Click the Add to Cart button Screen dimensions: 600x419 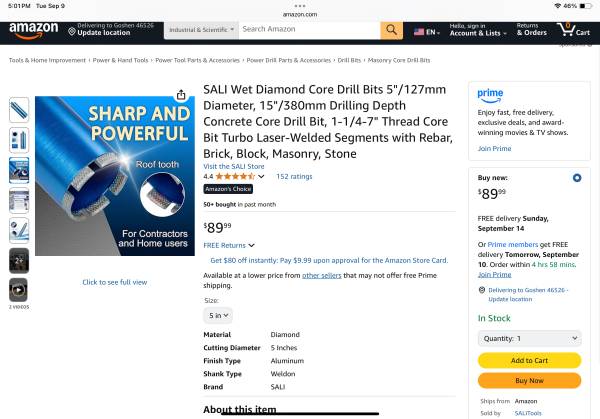point(530,360)
